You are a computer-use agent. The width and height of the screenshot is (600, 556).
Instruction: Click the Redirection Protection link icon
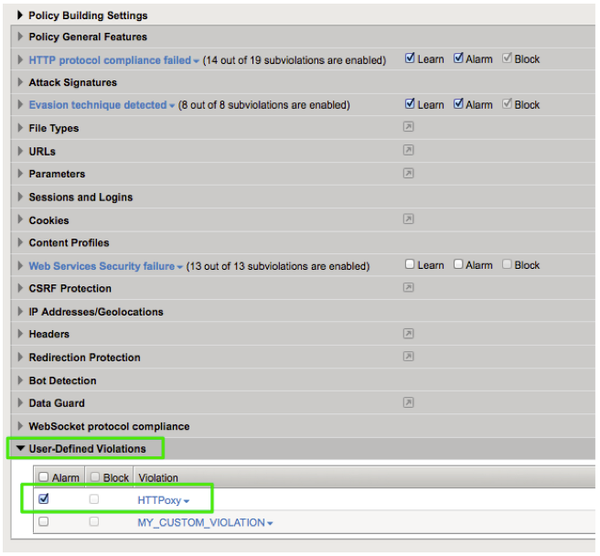(x=408, y=357)
